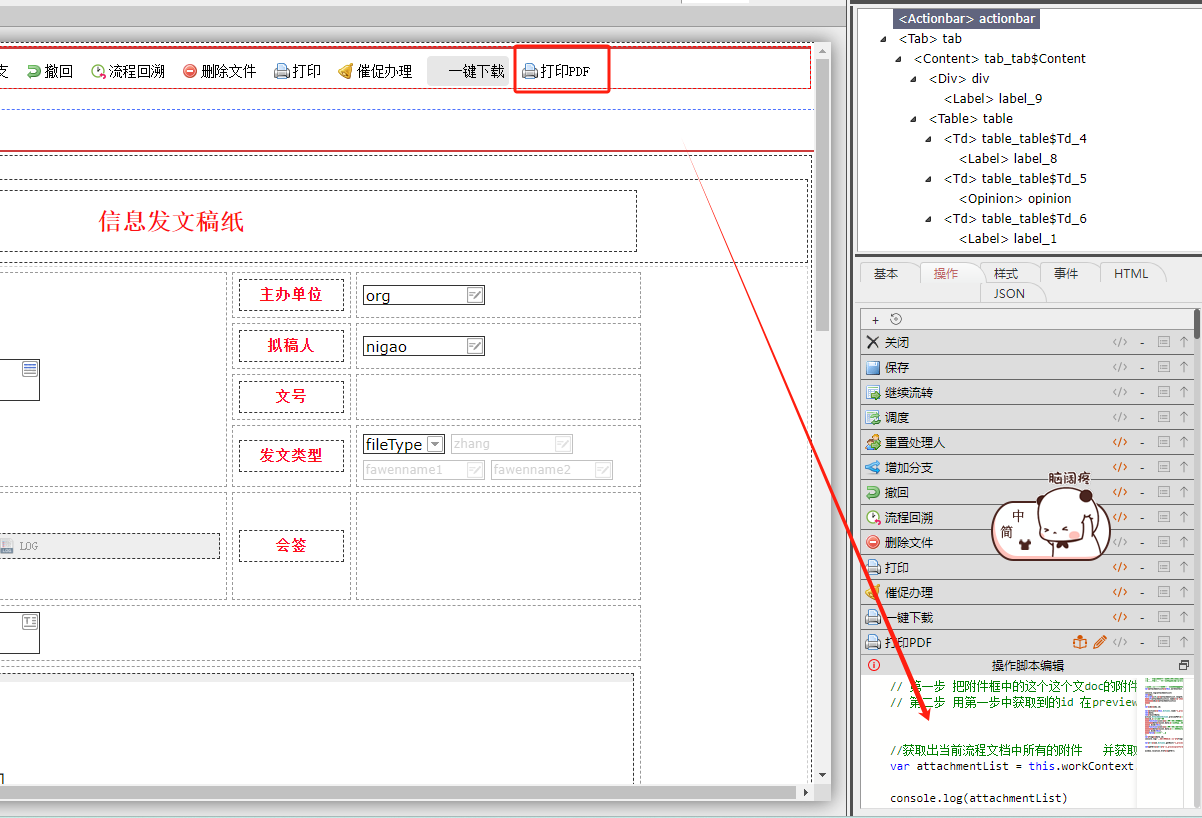The height and width of the screenshot is (818, 1202).
Task: Collapse the table_table$Td_4 tree node
Action: (x=929, y=139)
